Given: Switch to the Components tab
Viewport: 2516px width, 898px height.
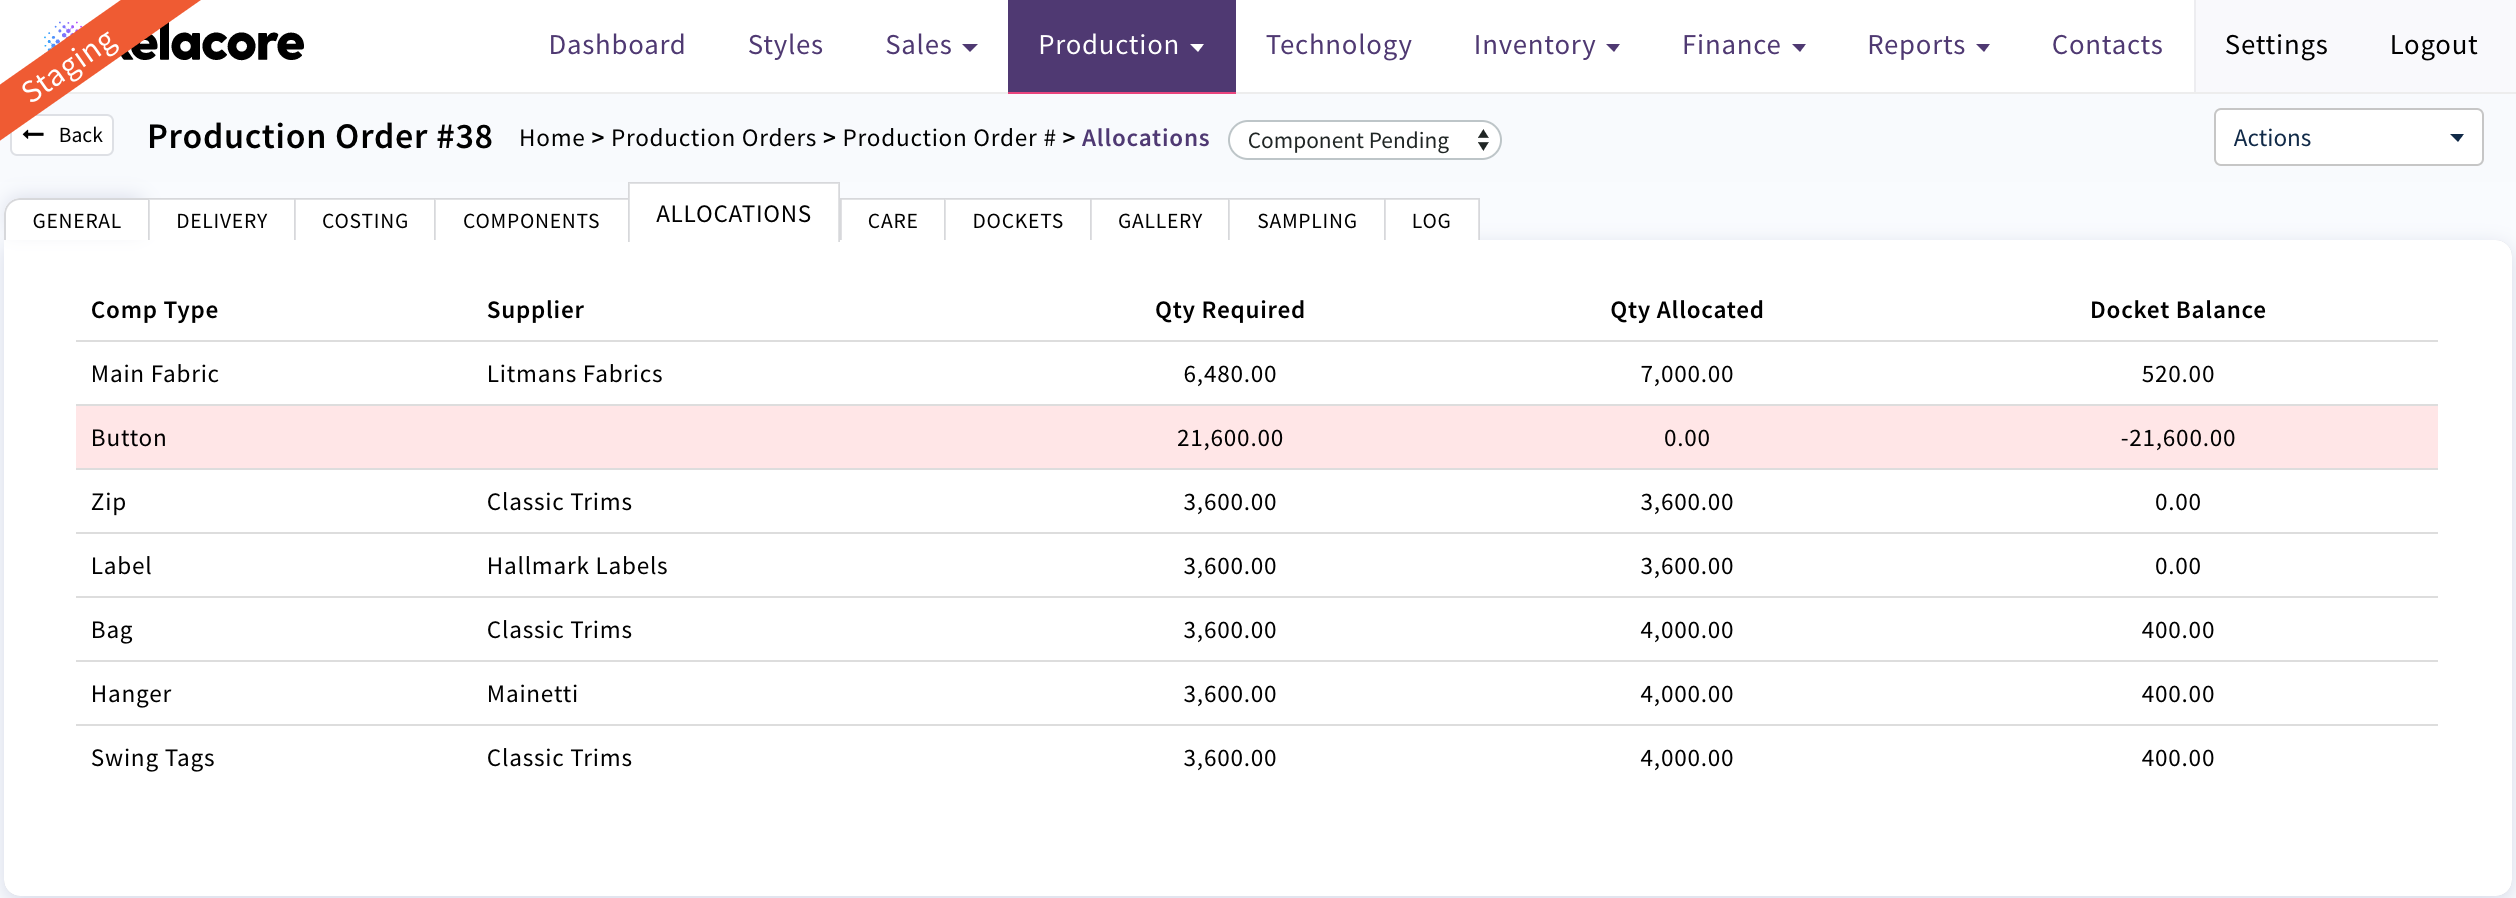Looking at the screenshot, I should pyautogui.click(x=531, y=221).
